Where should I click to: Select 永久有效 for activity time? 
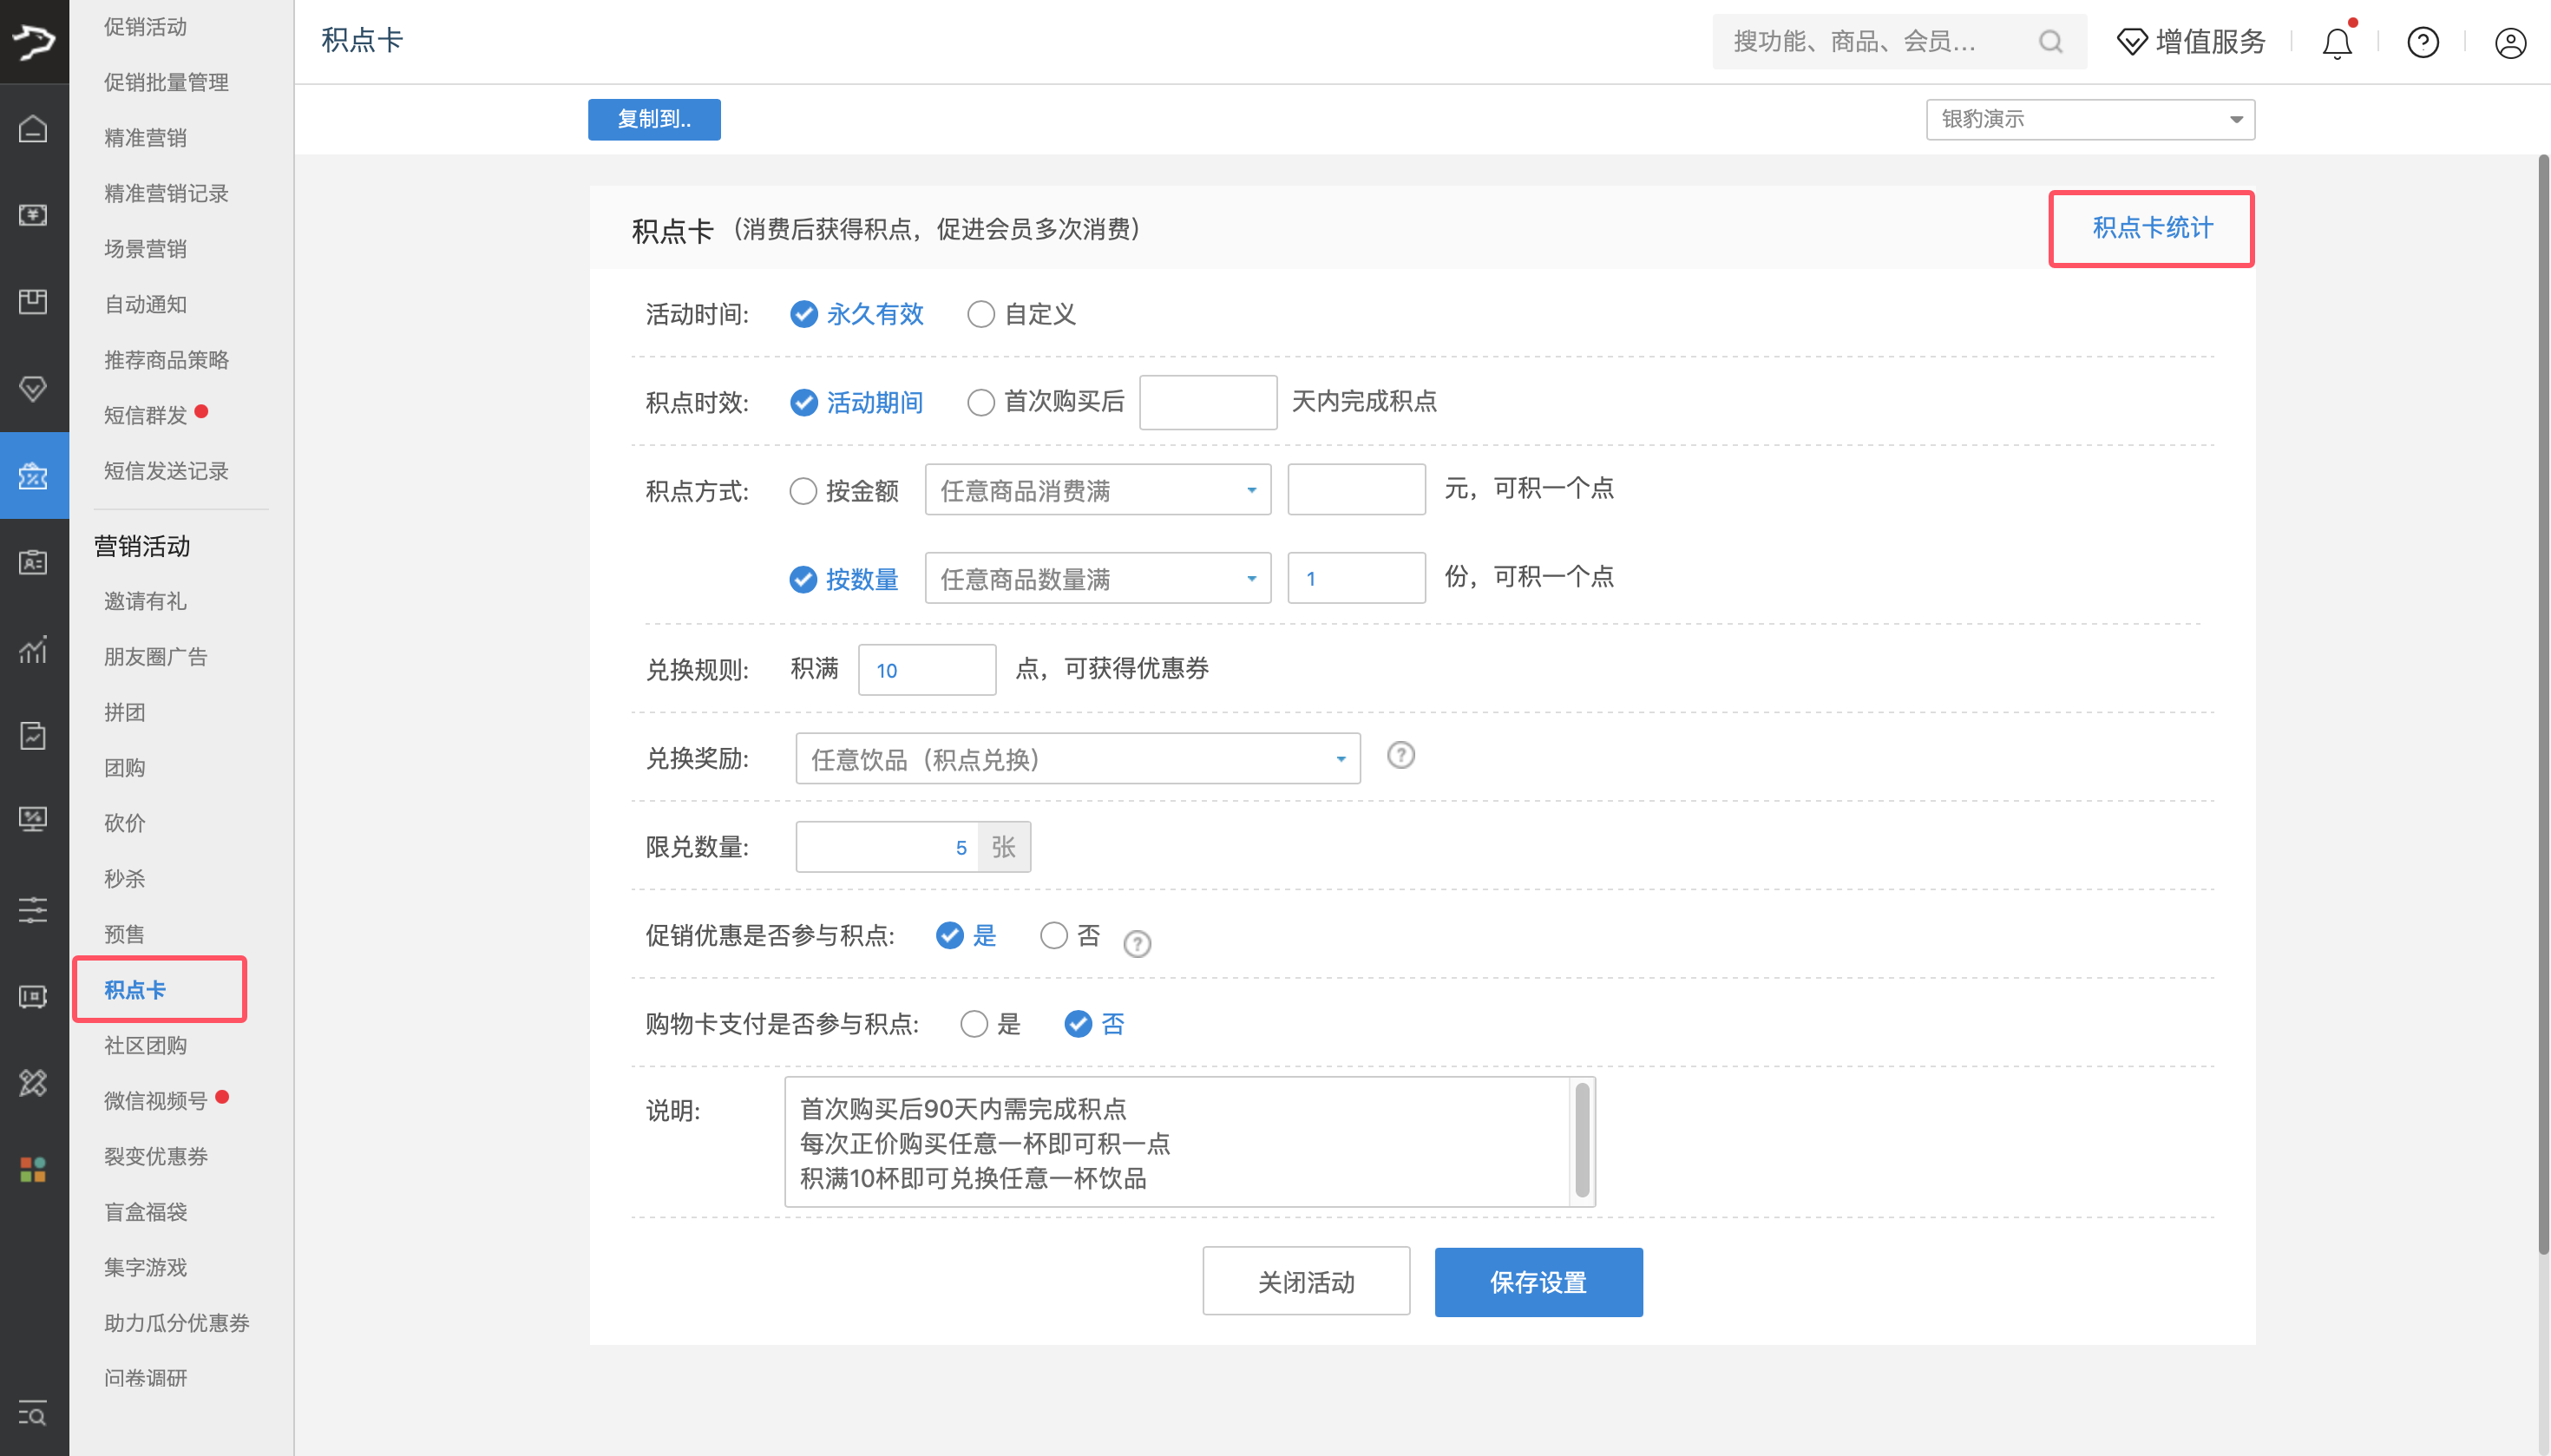pos(803,313)
